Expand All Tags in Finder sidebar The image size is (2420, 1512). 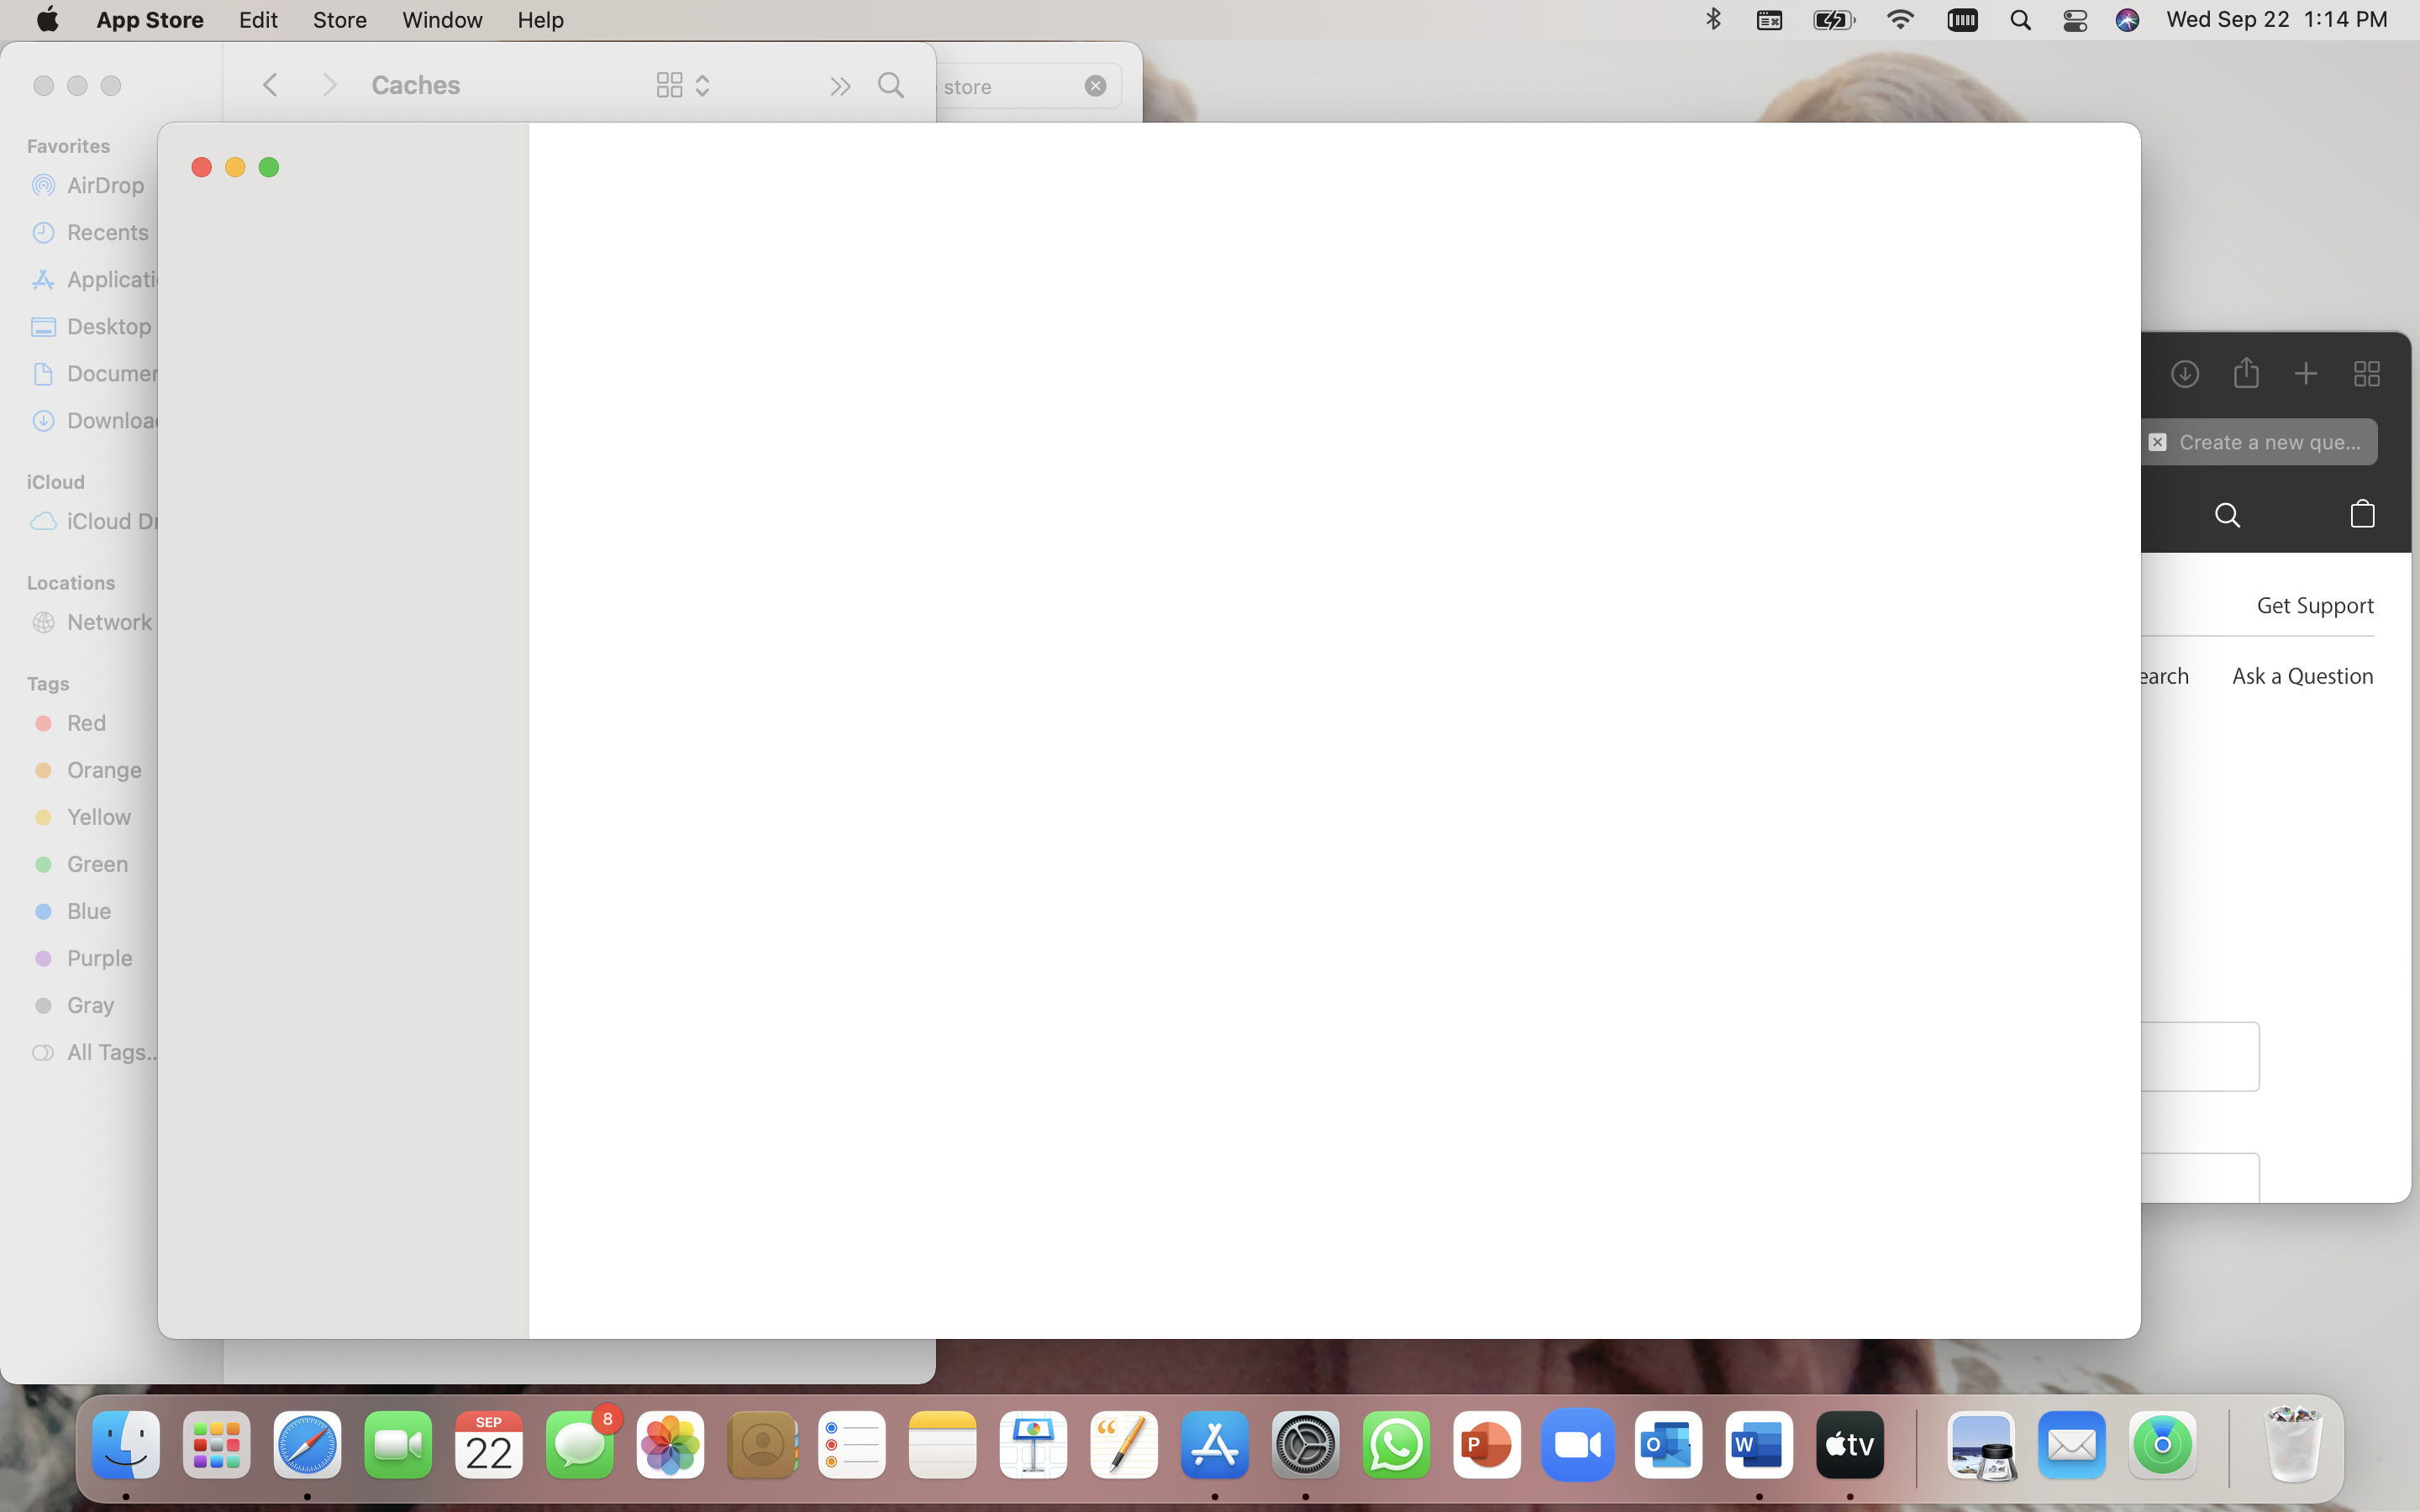pyautogui.click(x=108, y=1050)
